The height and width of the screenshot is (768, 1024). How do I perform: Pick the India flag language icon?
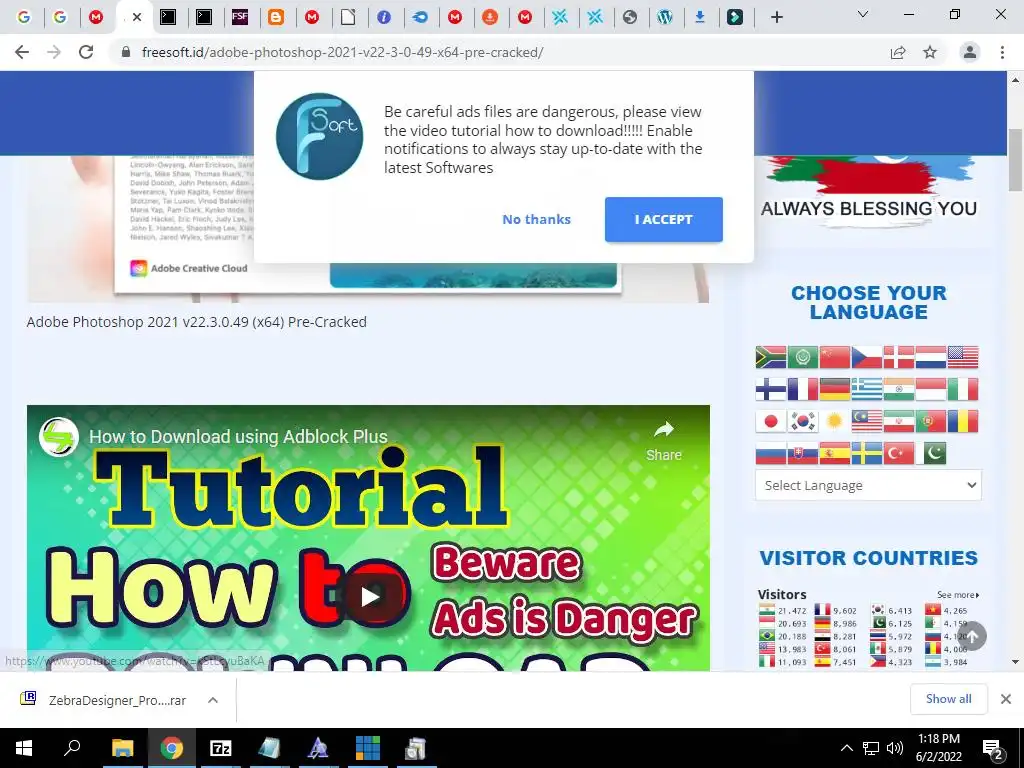coord(899,389)
